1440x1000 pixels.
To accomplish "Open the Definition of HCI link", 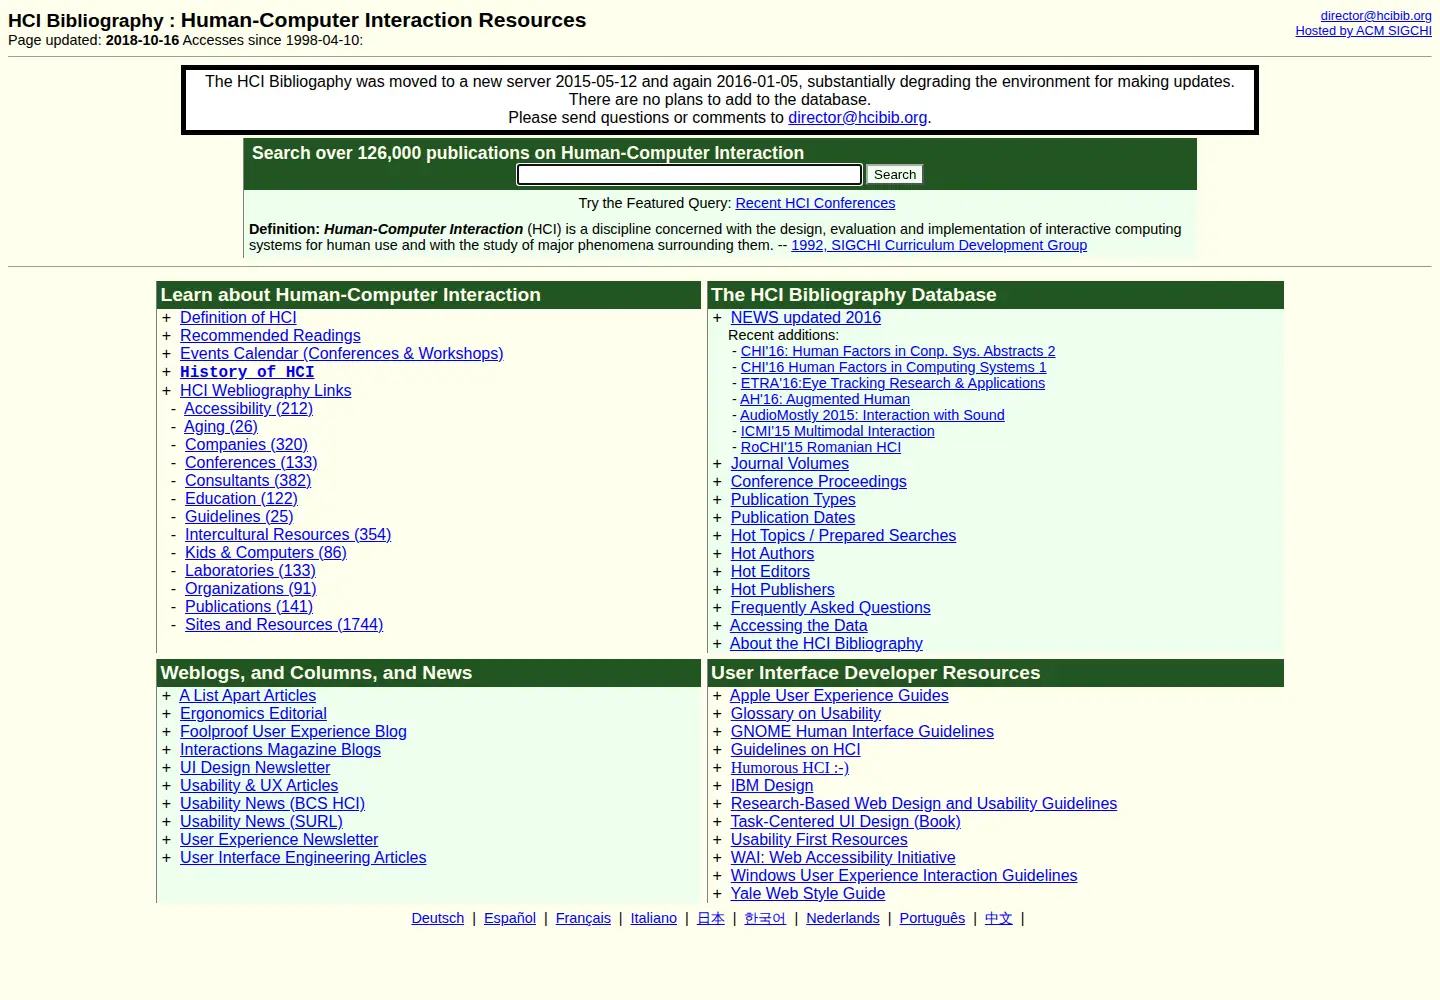I will [238, 318].
